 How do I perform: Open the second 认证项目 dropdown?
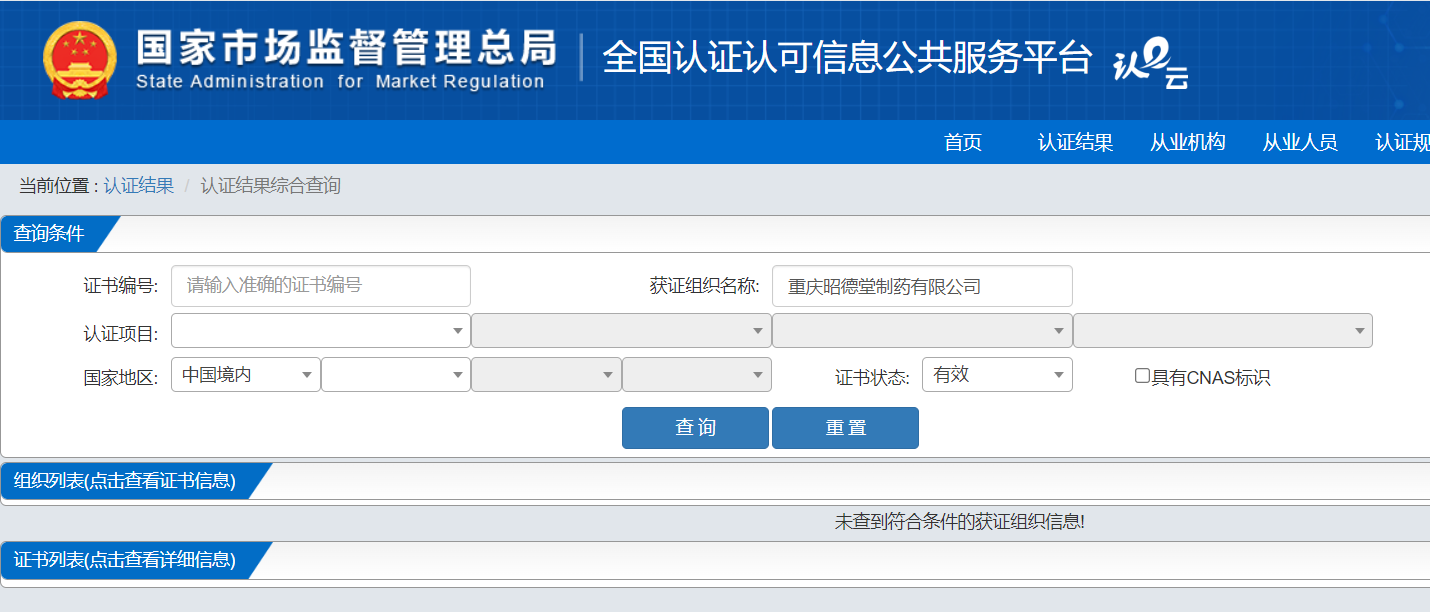621,330
